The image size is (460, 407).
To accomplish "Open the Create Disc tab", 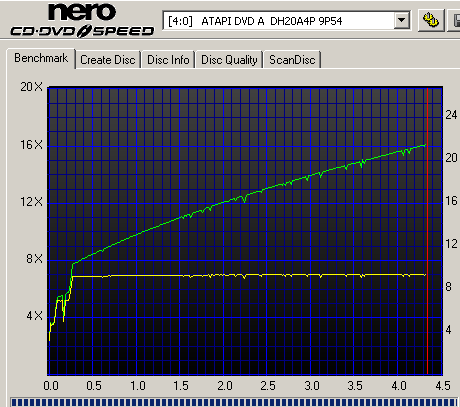I will [108, 60].
